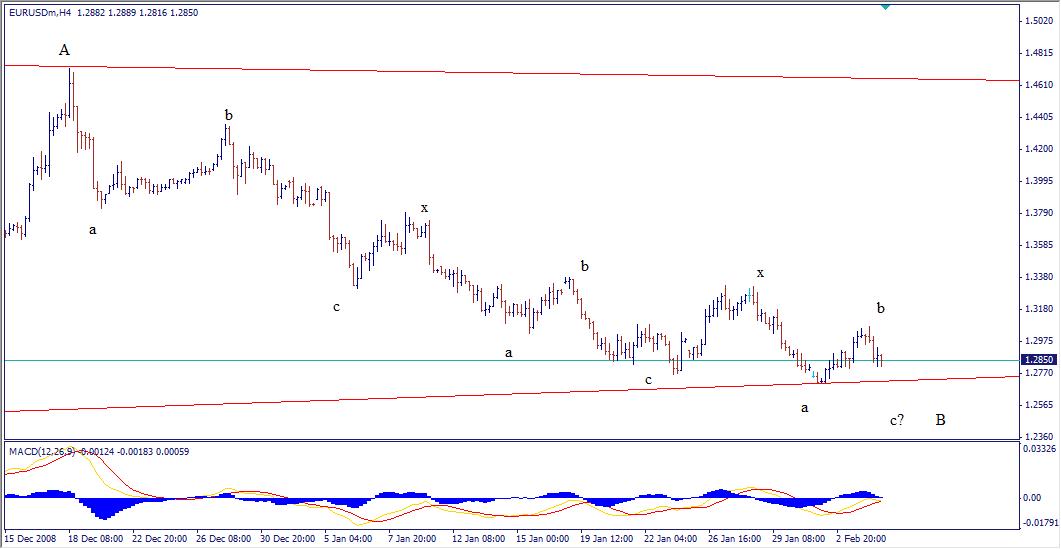Click the '19 Jan 12:00' time axis label
The image size is (1061, 549).
point(606,539)
